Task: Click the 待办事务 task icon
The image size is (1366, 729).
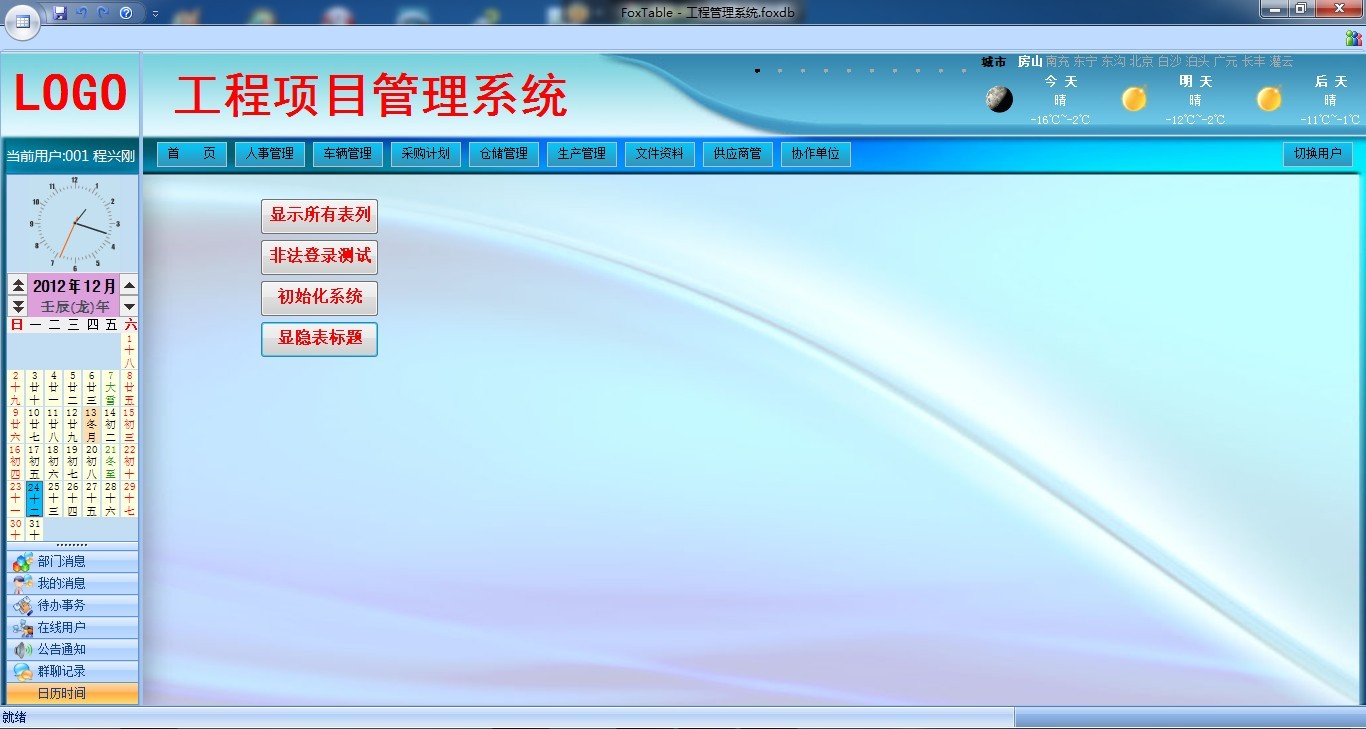Action: point(22,606)
